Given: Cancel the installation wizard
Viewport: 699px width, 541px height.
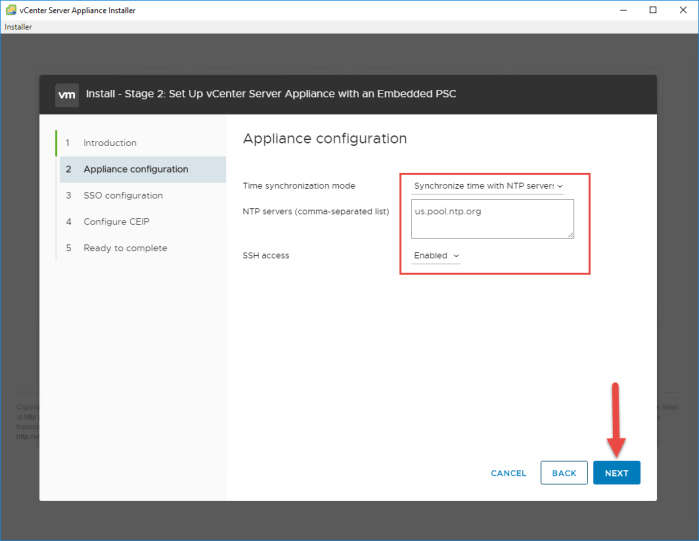Looking at the screenshot, I should pos(508,473).
